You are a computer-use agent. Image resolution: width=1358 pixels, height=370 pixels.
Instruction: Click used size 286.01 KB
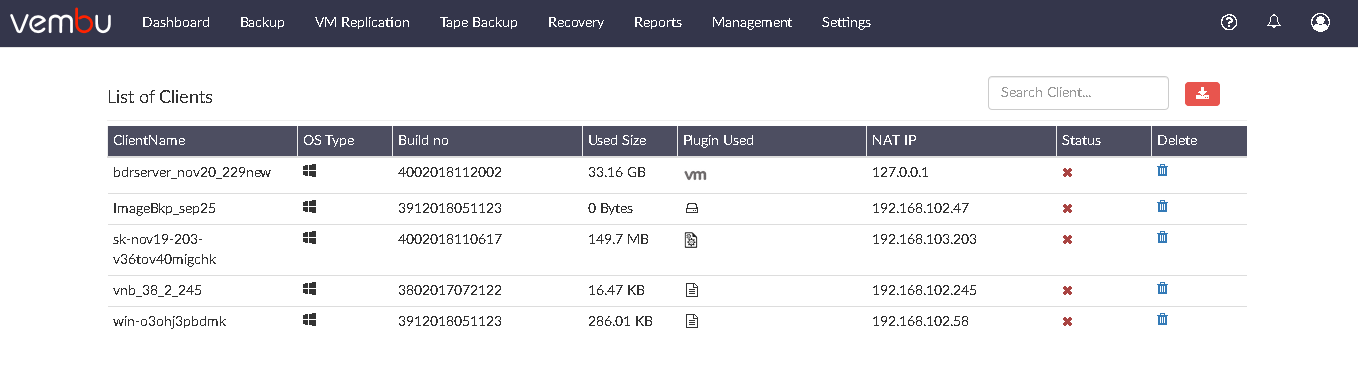[620, 321]
